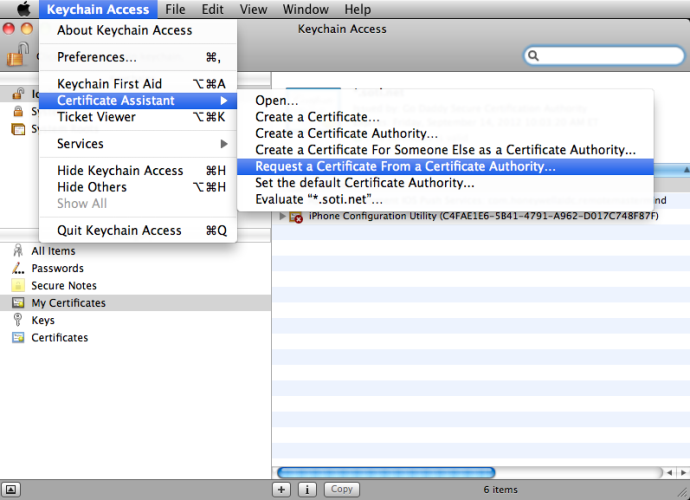The image size is (690, 500).
Task: Select Create a Certificate Authority…
Action: (445, 133)
